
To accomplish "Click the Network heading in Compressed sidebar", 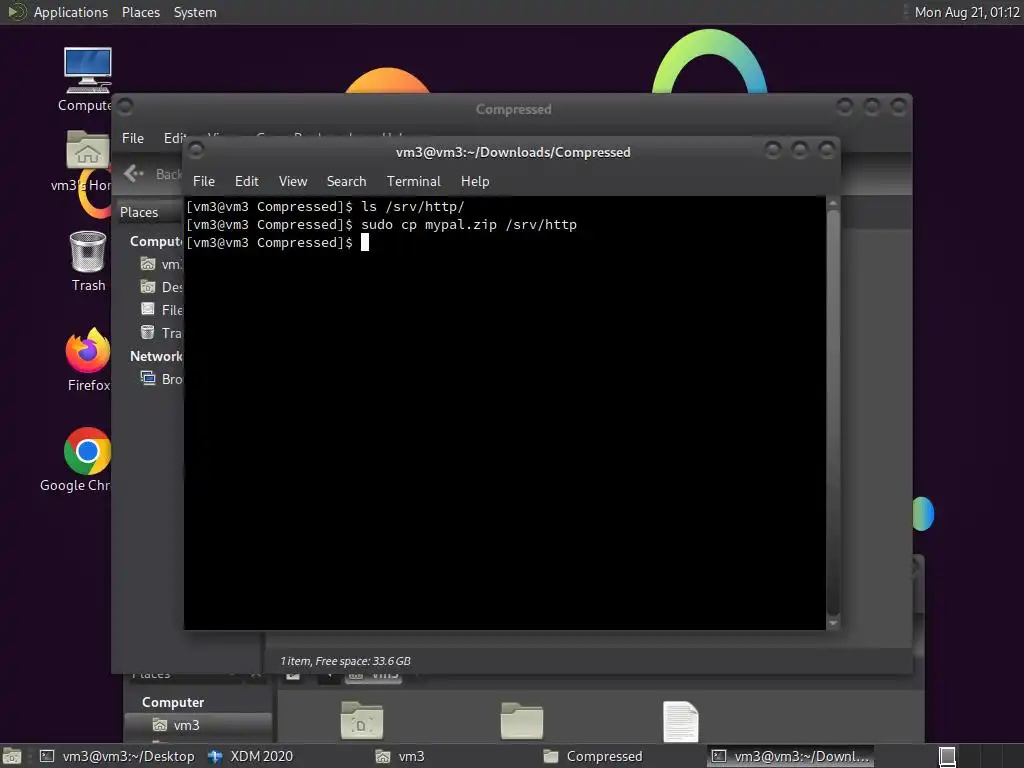I will point(156,356).
